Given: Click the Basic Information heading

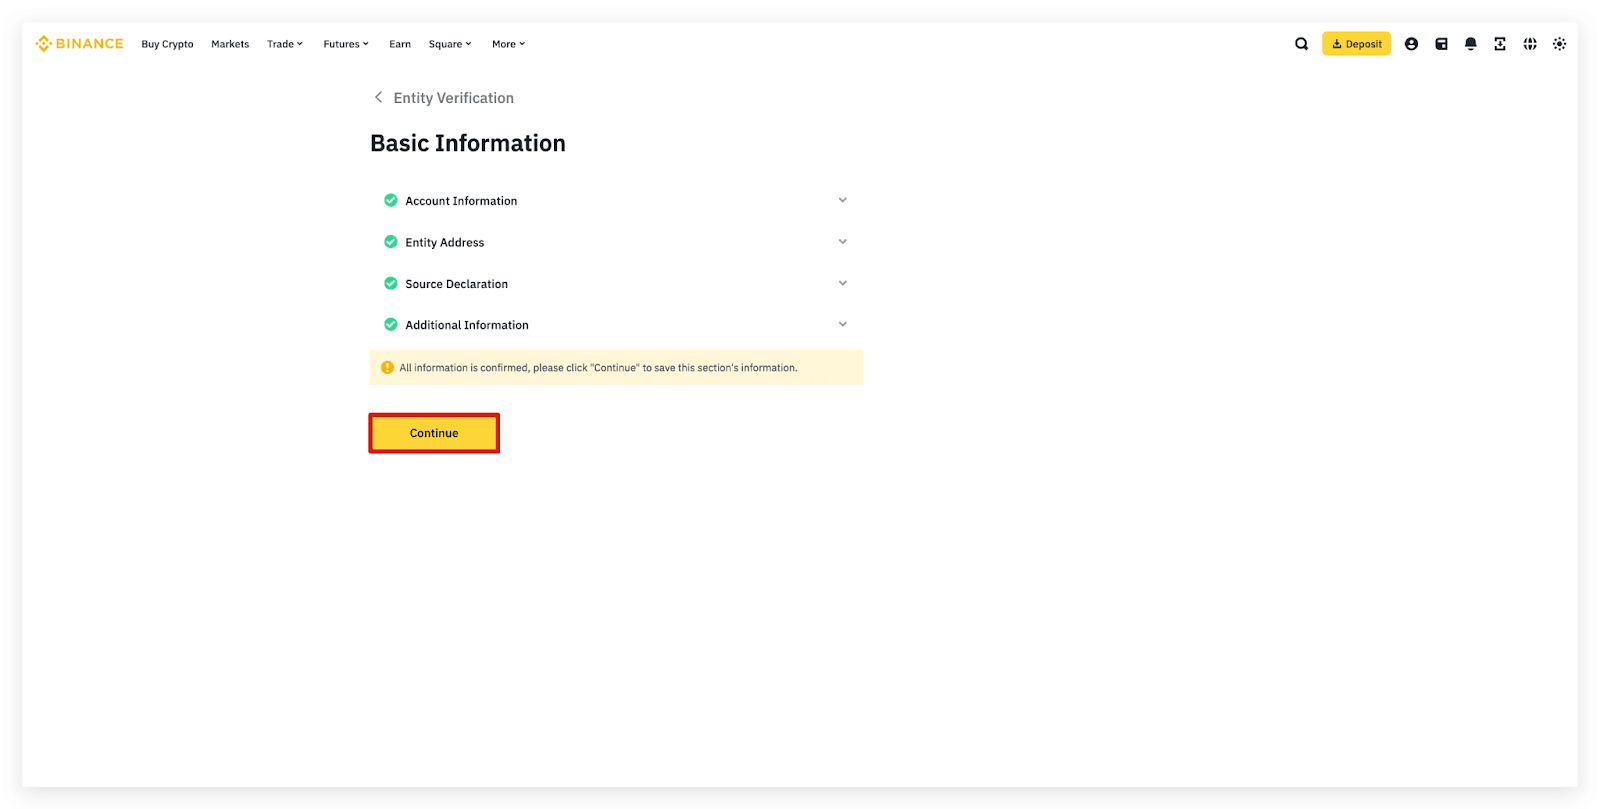Looking at the screenshot, I should coord(468,143).
